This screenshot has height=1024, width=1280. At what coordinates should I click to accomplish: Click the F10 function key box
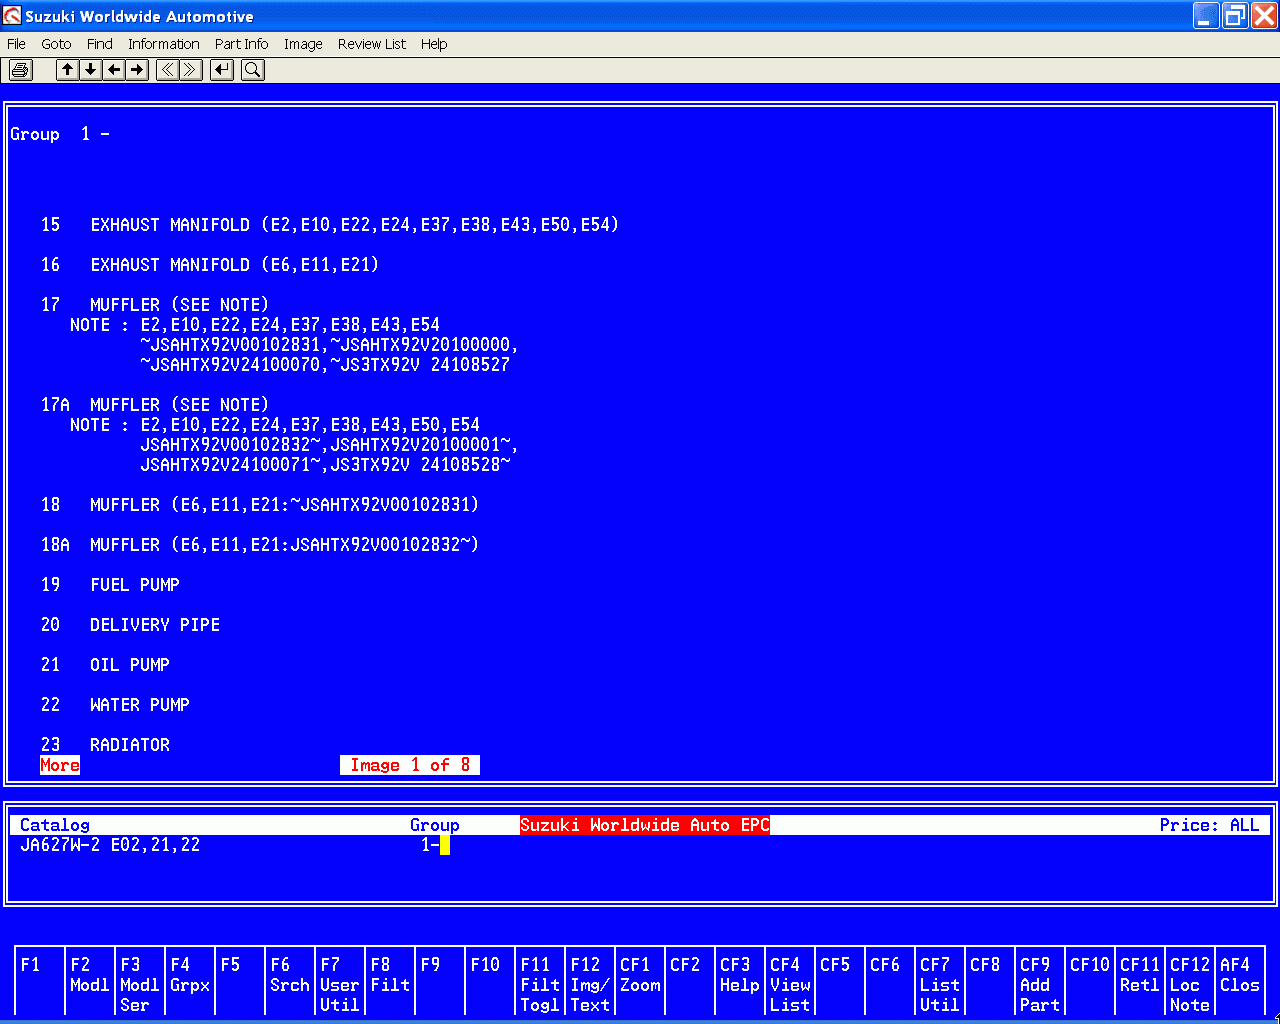coord(490,981)
